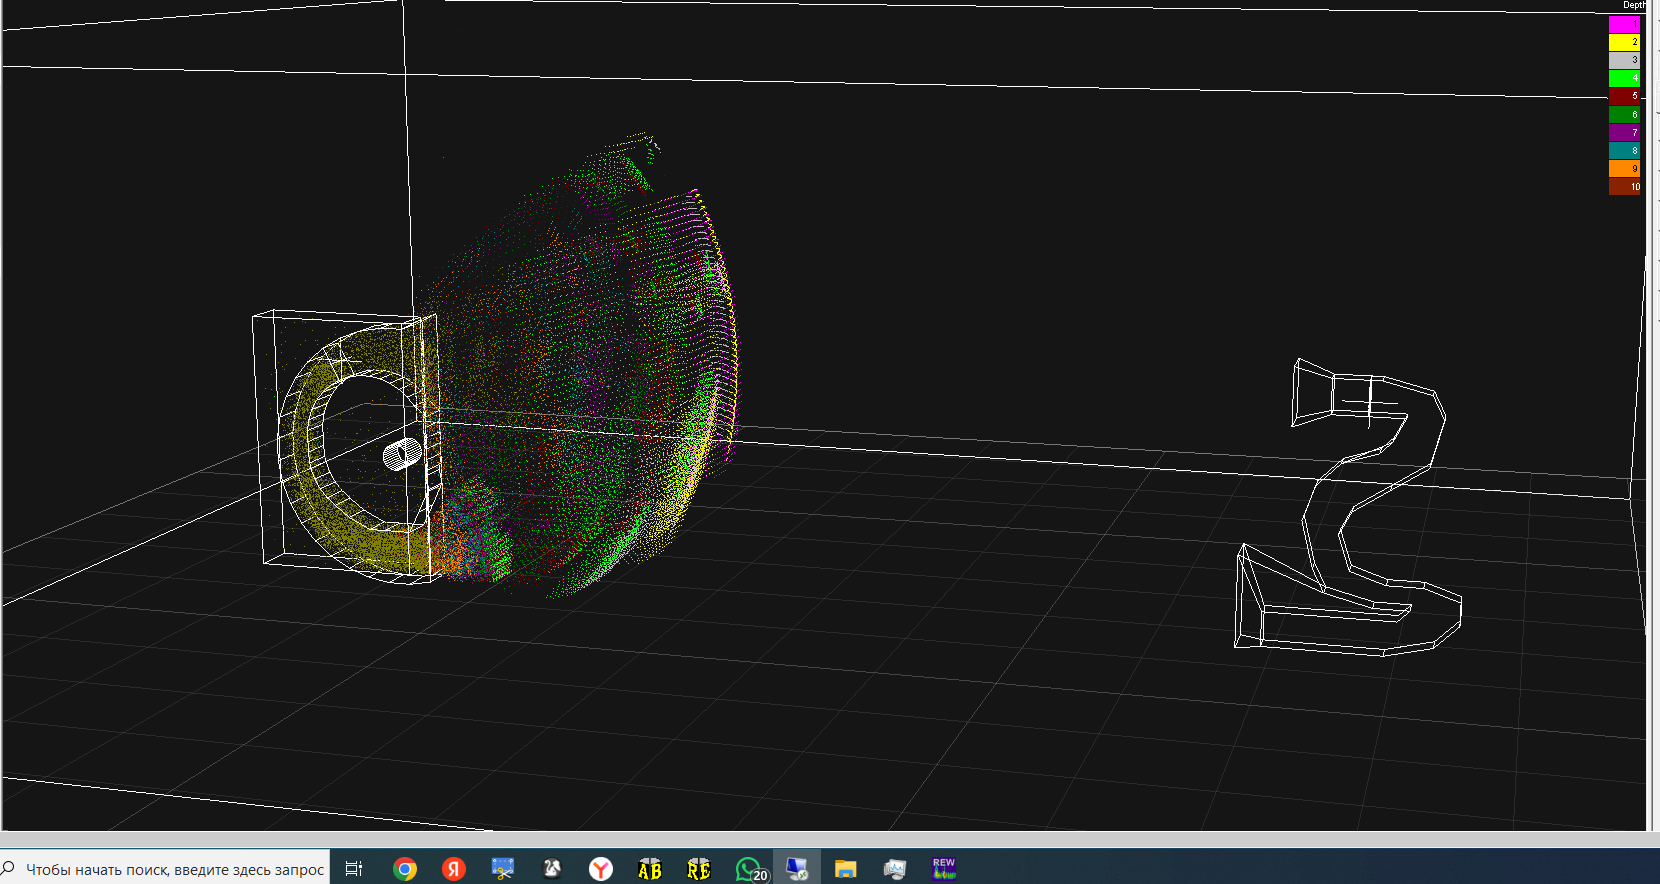The width and height of the screenshot is (1660, 884).
Task: Click the Depth legend title
Action: [1633, 6]
